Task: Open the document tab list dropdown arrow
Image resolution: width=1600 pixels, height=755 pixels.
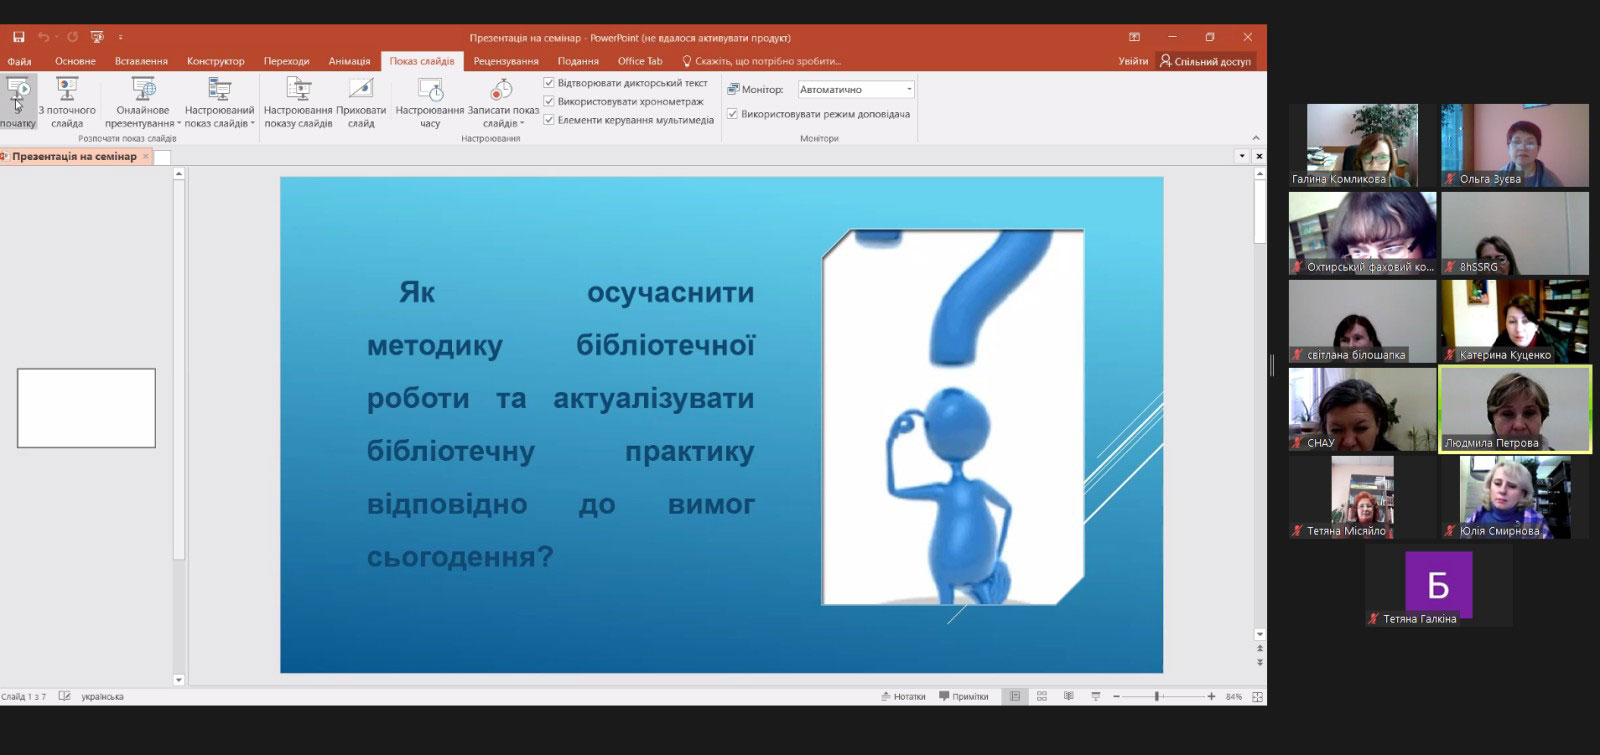Action: (1242, 156)
